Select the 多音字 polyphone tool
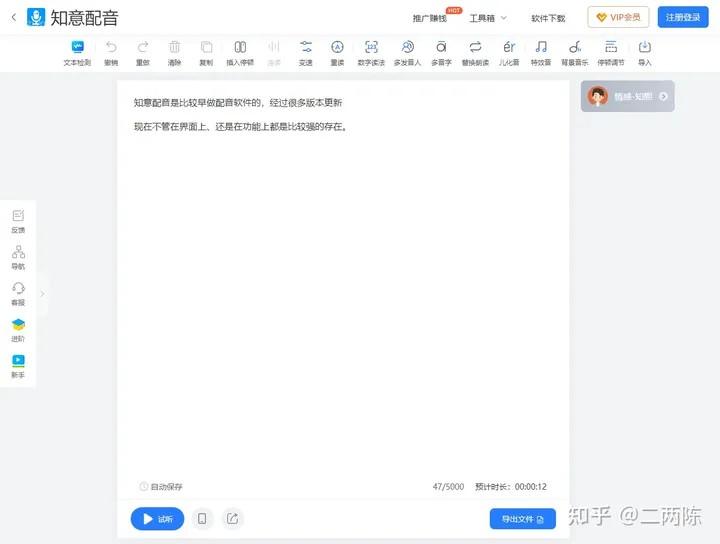Screen dimensions: 720x544 (441, 53)
